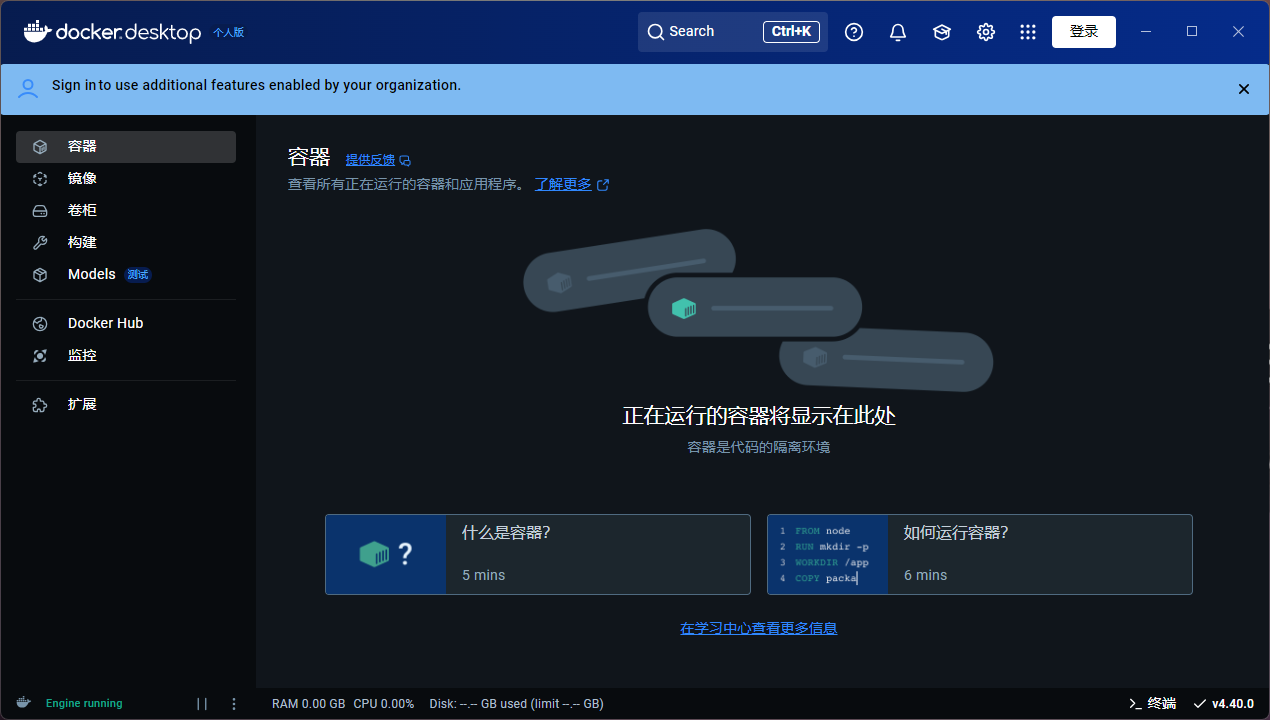Click the feedback icon beside 提供反馈
The height and width of the screenshot is (720, 1270).
405,160
